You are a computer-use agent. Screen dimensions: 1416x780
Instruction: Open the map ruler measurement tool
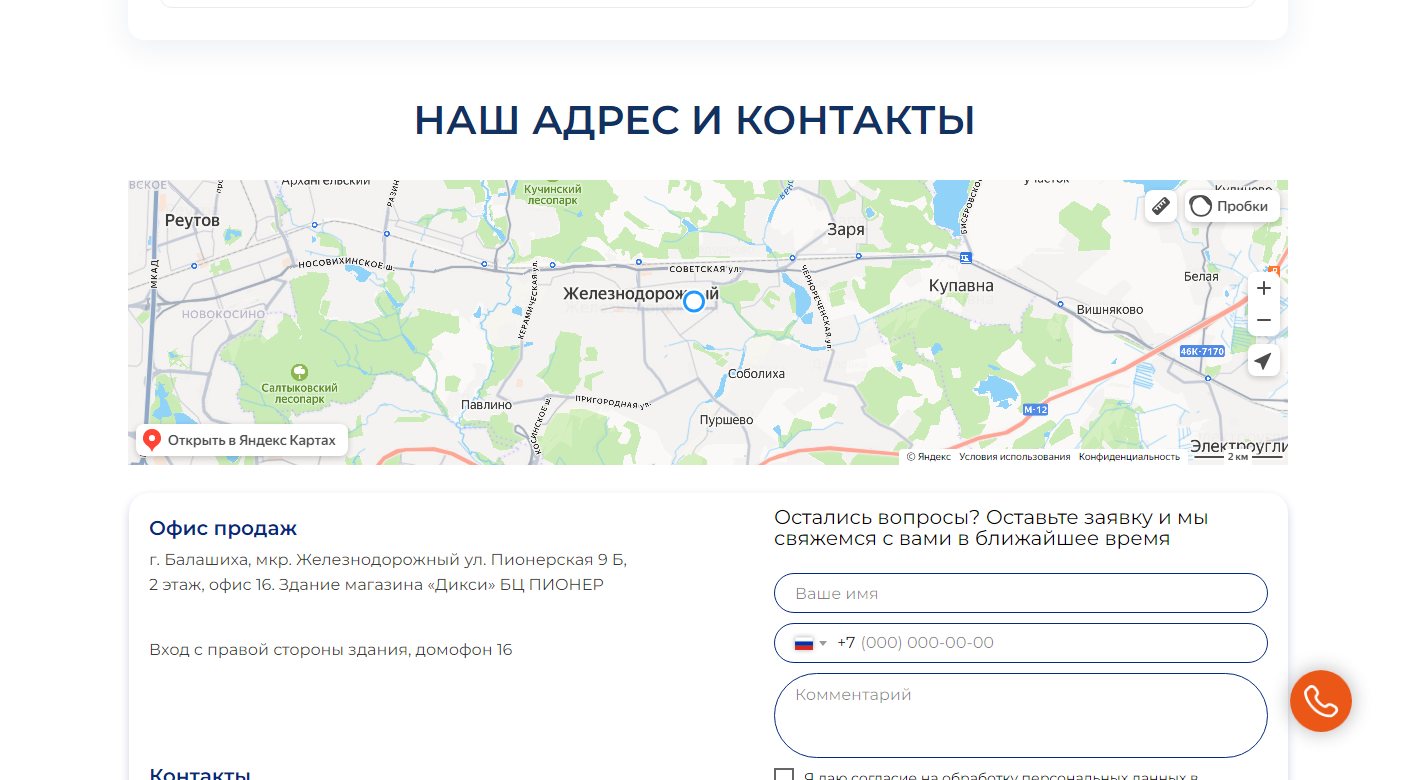pyautogui.click(x=1160, y=206)
